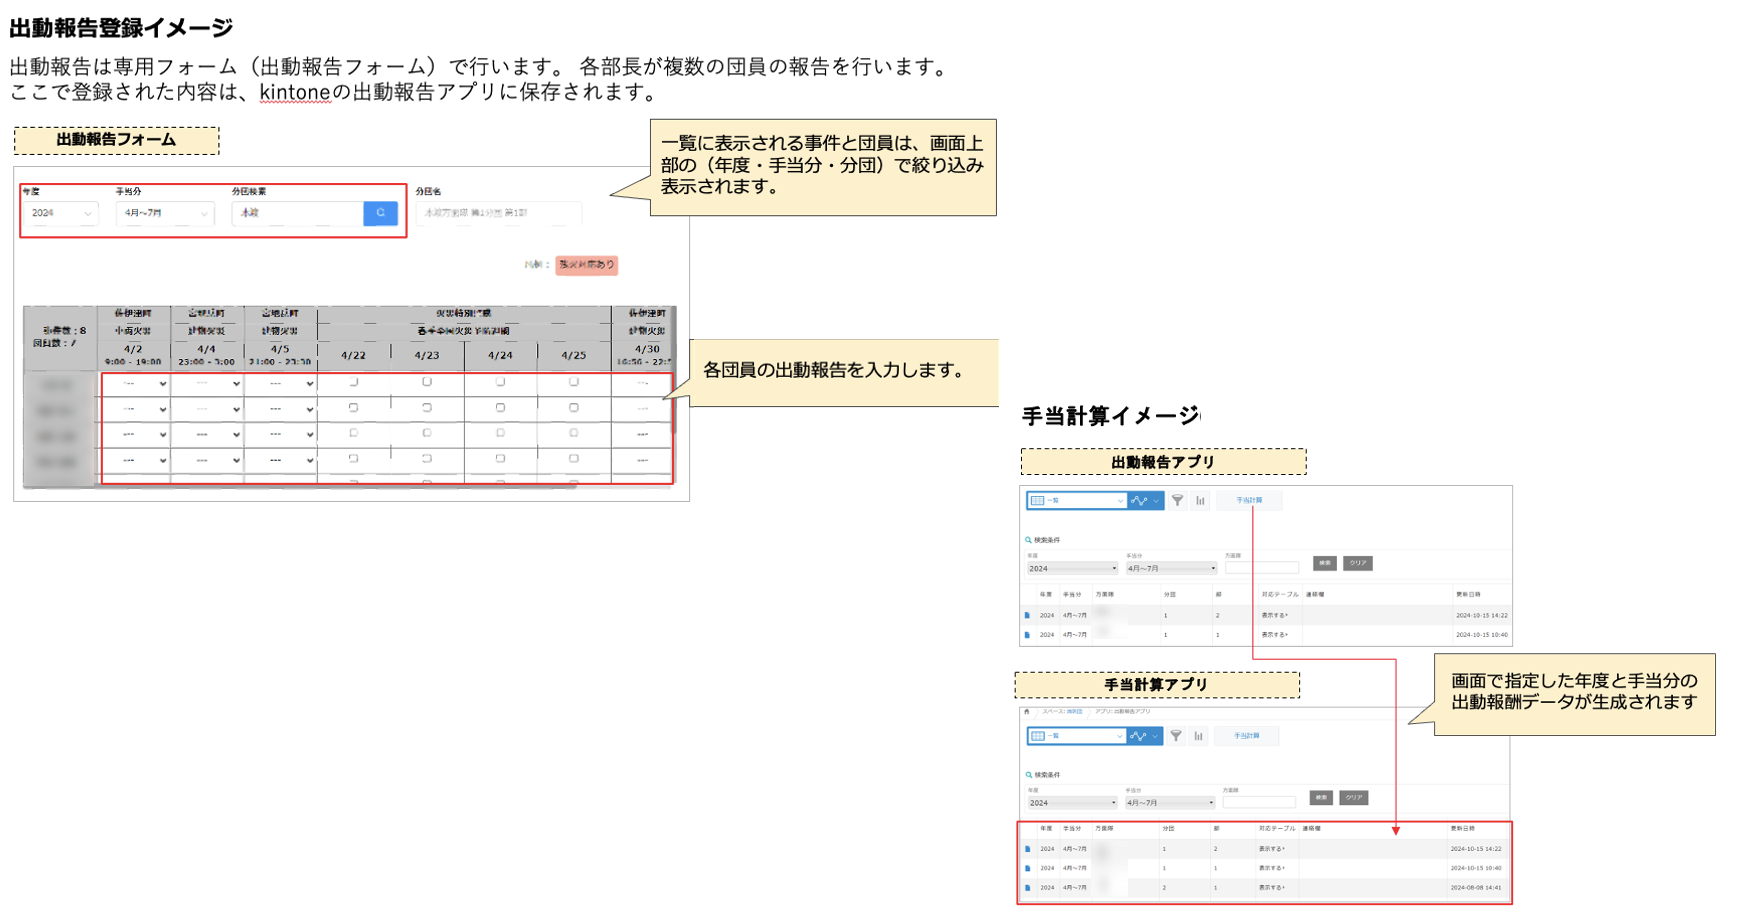
Task: Click the blue search button in the attendance form
Action: click(x=380, y=213)
